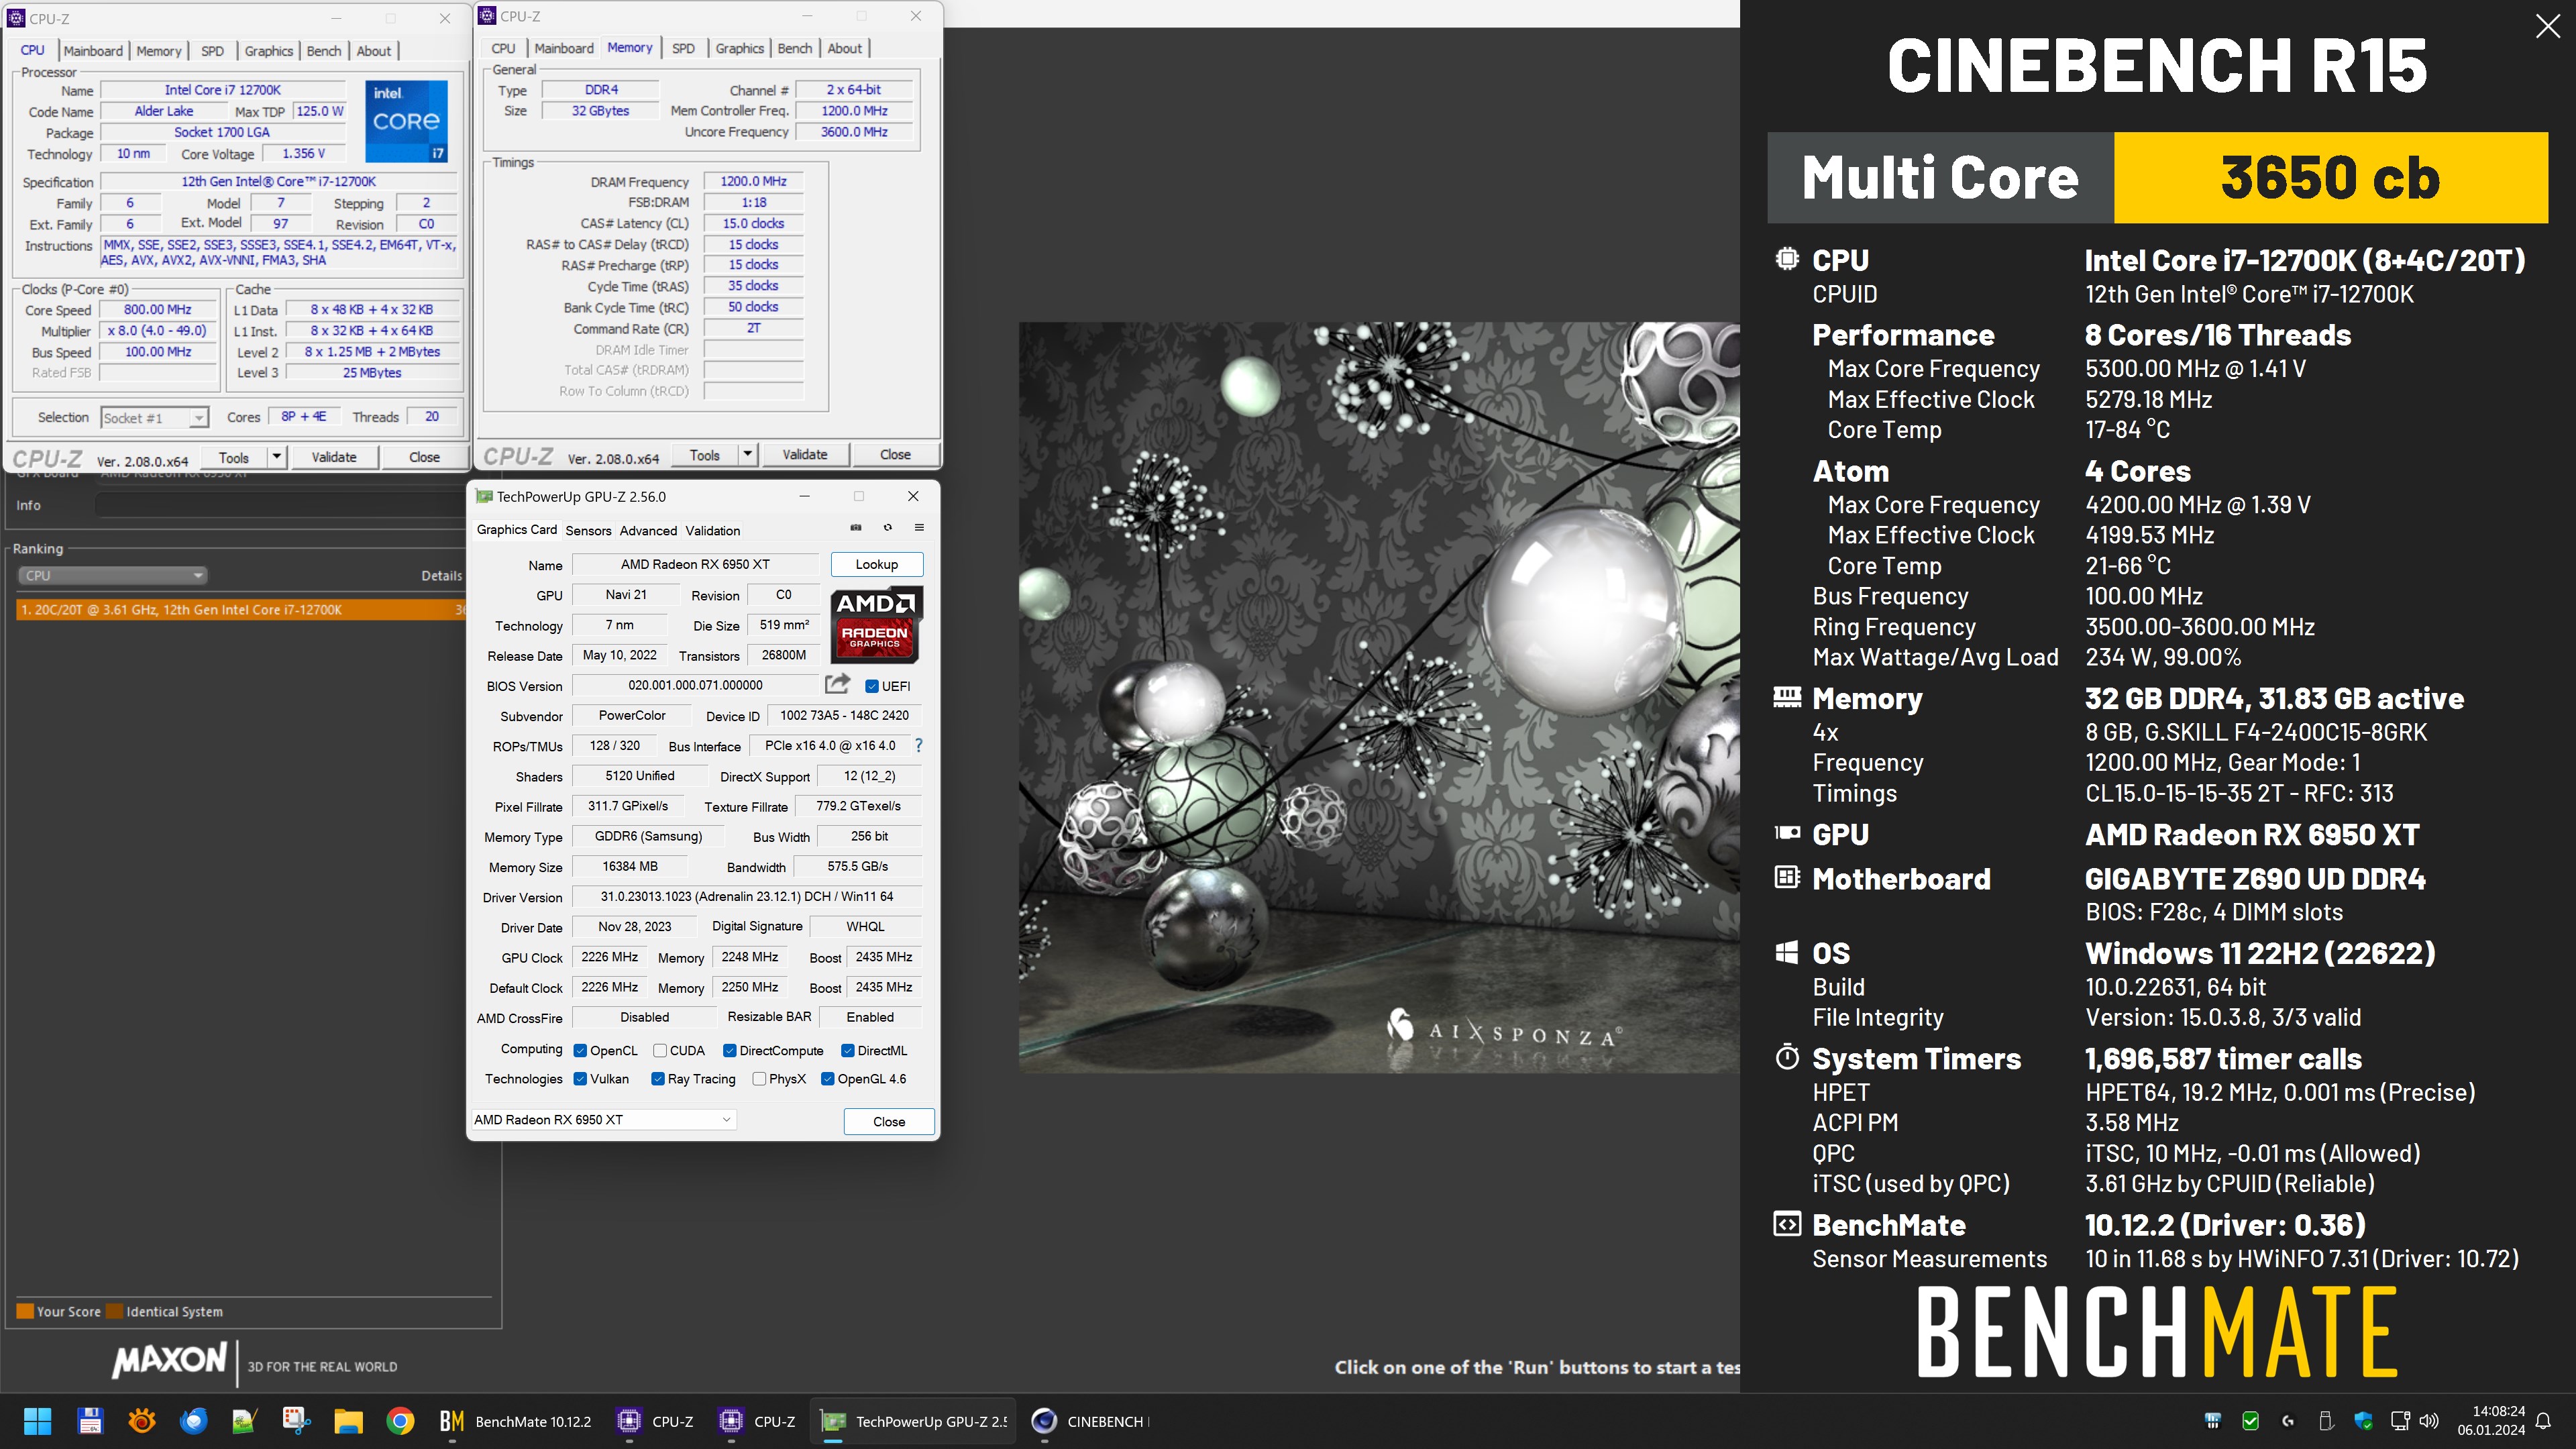
Task: Toggle the OpenCL checkbox
Action: point(580,1050)
